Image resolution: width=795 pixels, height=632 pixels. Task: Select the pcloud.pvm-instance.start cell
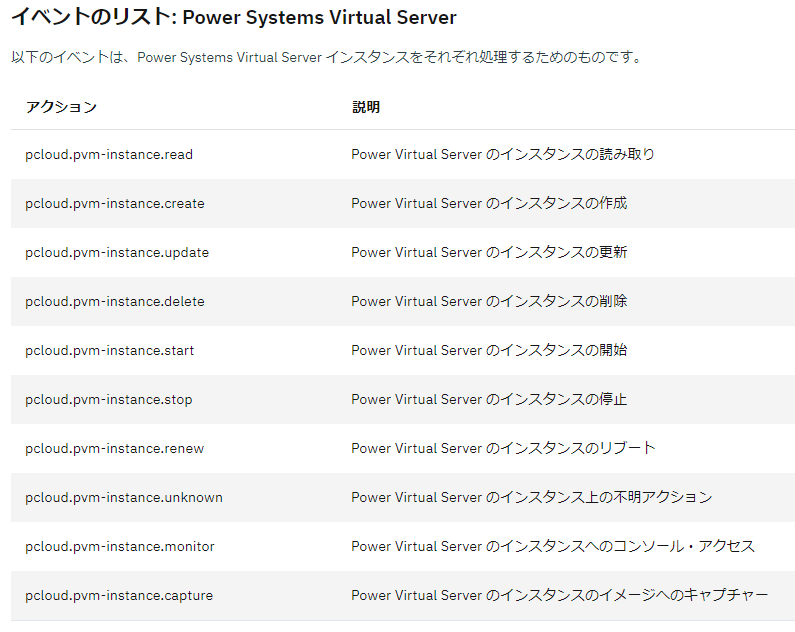coord(110,351)
